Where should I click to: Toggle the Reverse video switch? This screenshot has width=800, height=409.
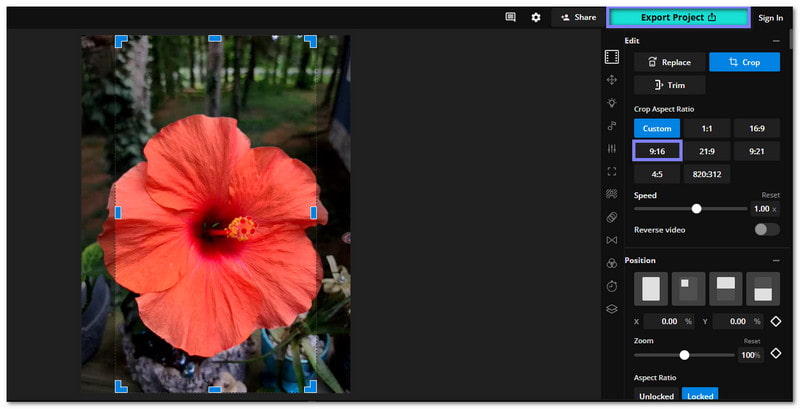tap(766, 229)
